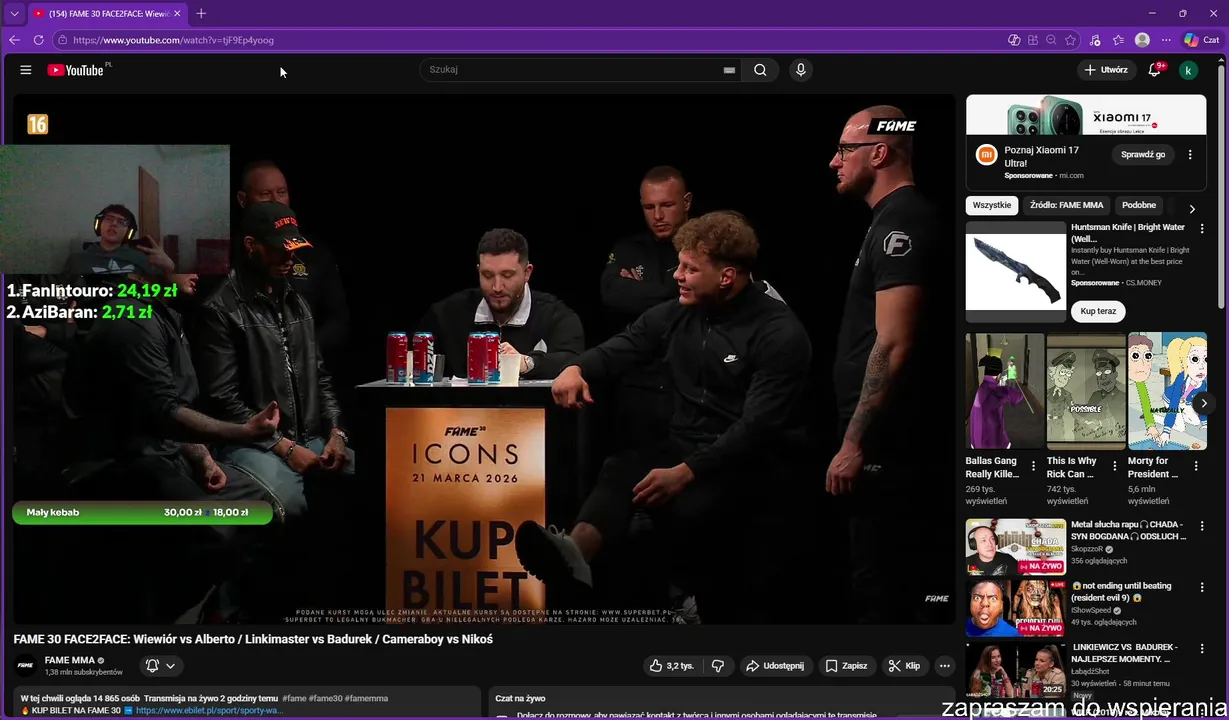Add page to favorites star
The width and height of the screenshot is (1229, 720).
click(1070, 40)
